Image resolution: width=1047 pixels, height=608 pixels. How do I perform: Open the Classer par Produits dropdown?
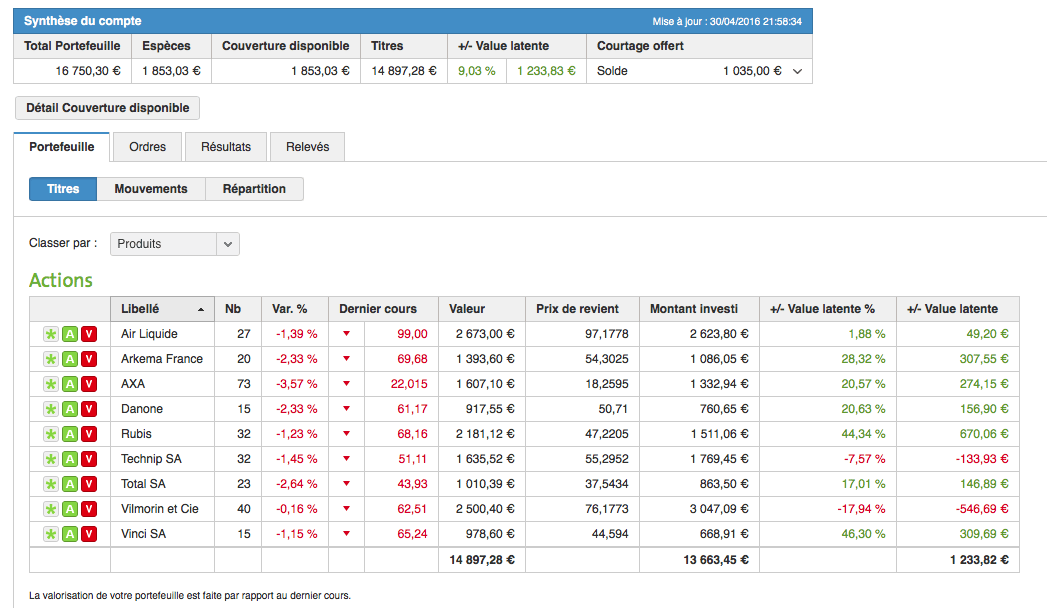click(x=174, y=244)
